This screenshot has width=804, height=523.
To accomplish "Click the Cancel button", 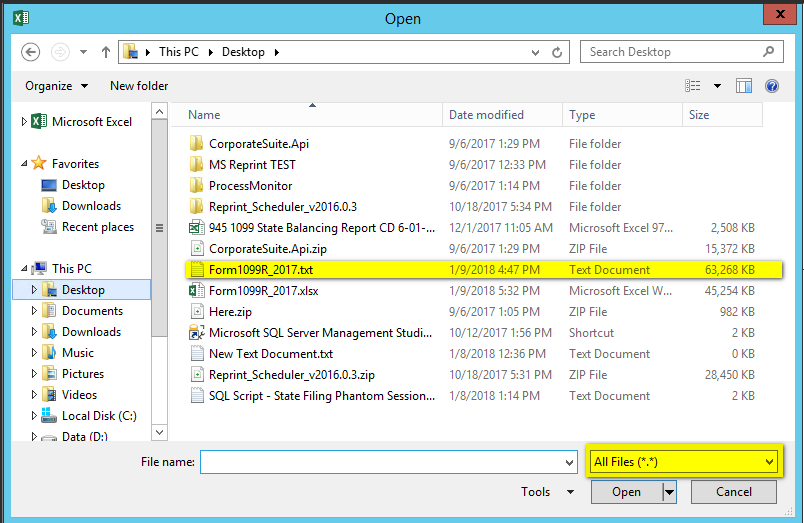I will click(x=734, y=492).
